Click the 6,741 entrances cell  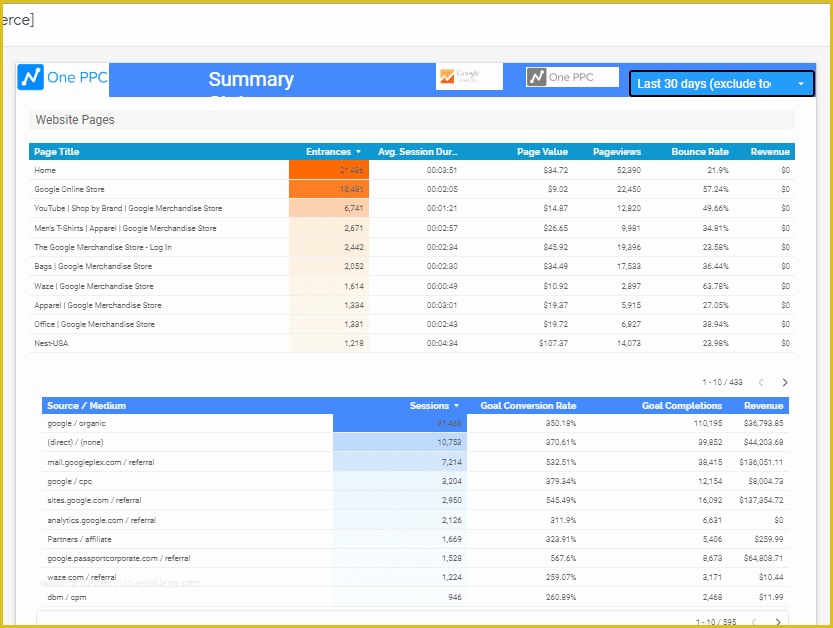329,208
